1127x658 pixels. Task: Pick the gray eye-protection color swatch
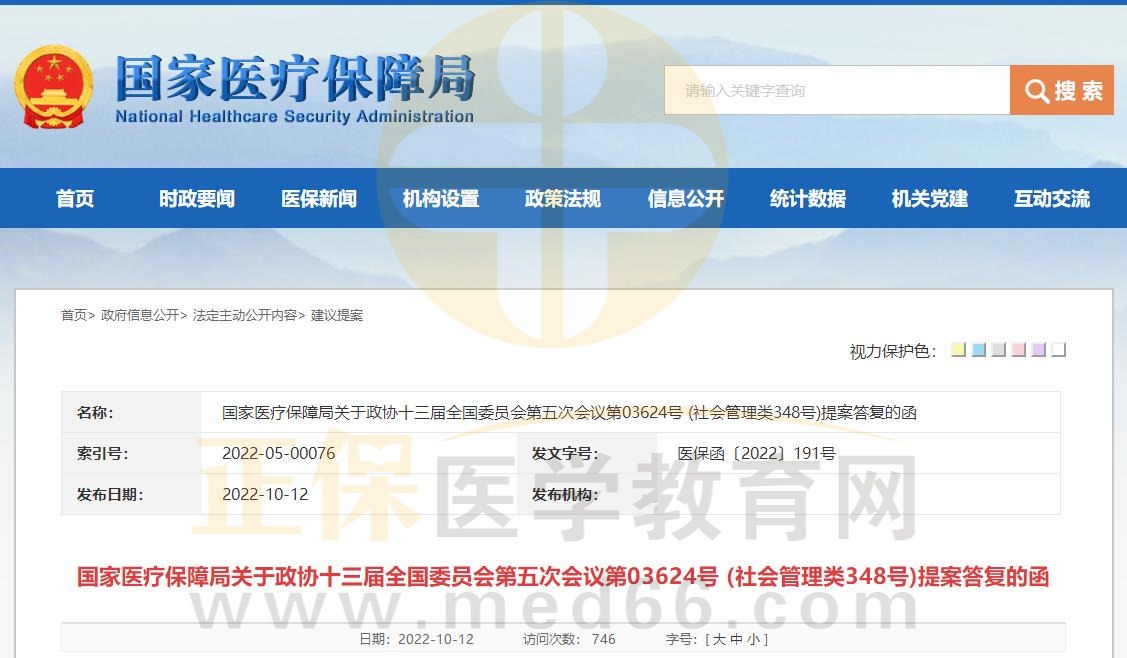click(998, 350)
